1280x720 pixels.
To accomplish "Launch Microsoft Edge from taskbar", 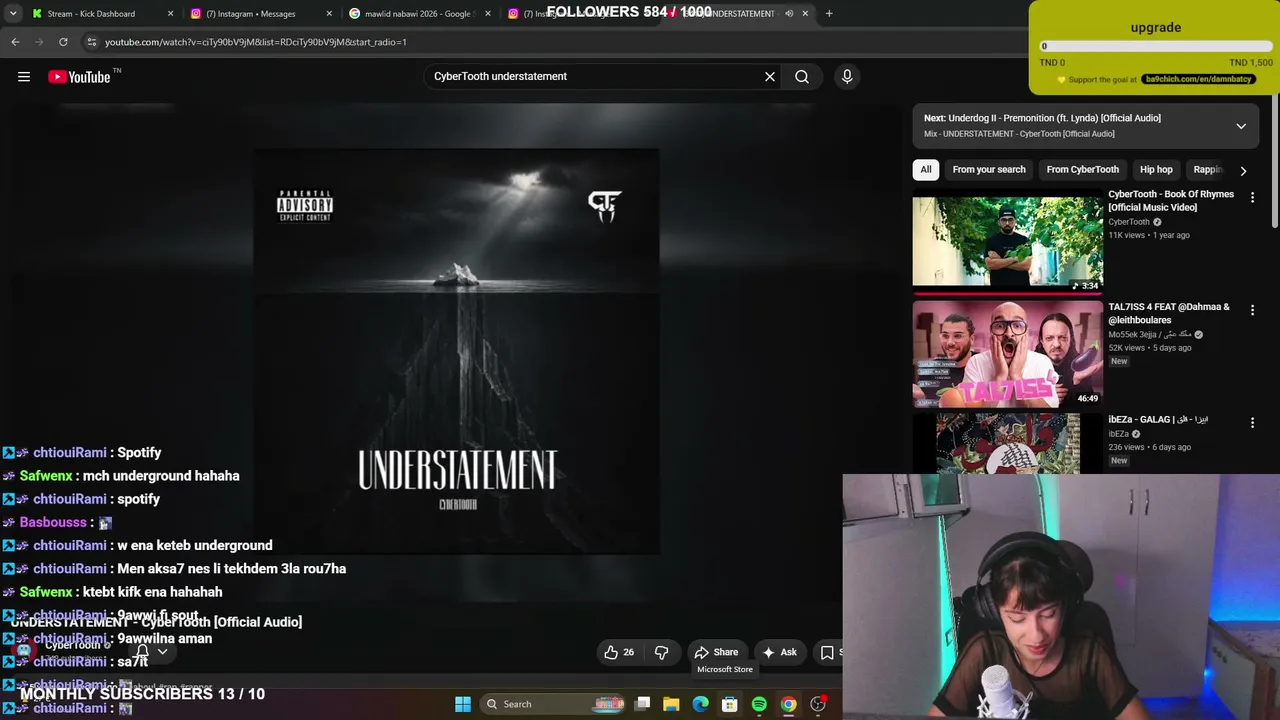I will (701, 704).
